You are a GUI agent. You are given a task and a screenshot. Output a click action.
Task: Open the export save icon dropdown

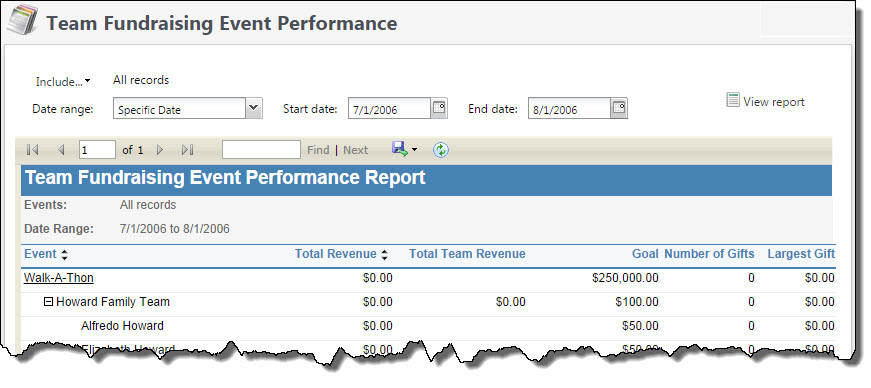point(405,149)
